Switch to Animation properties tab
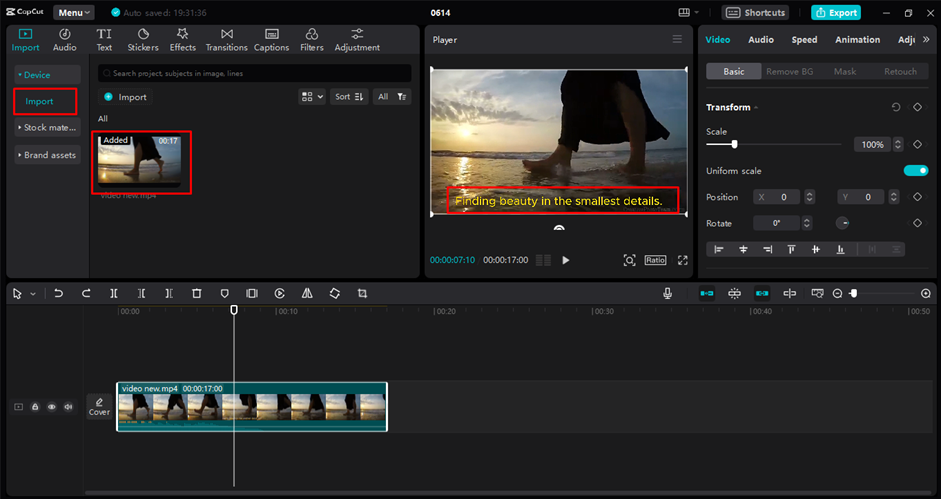This screenshot has width=941, height=499. [858, 40]
